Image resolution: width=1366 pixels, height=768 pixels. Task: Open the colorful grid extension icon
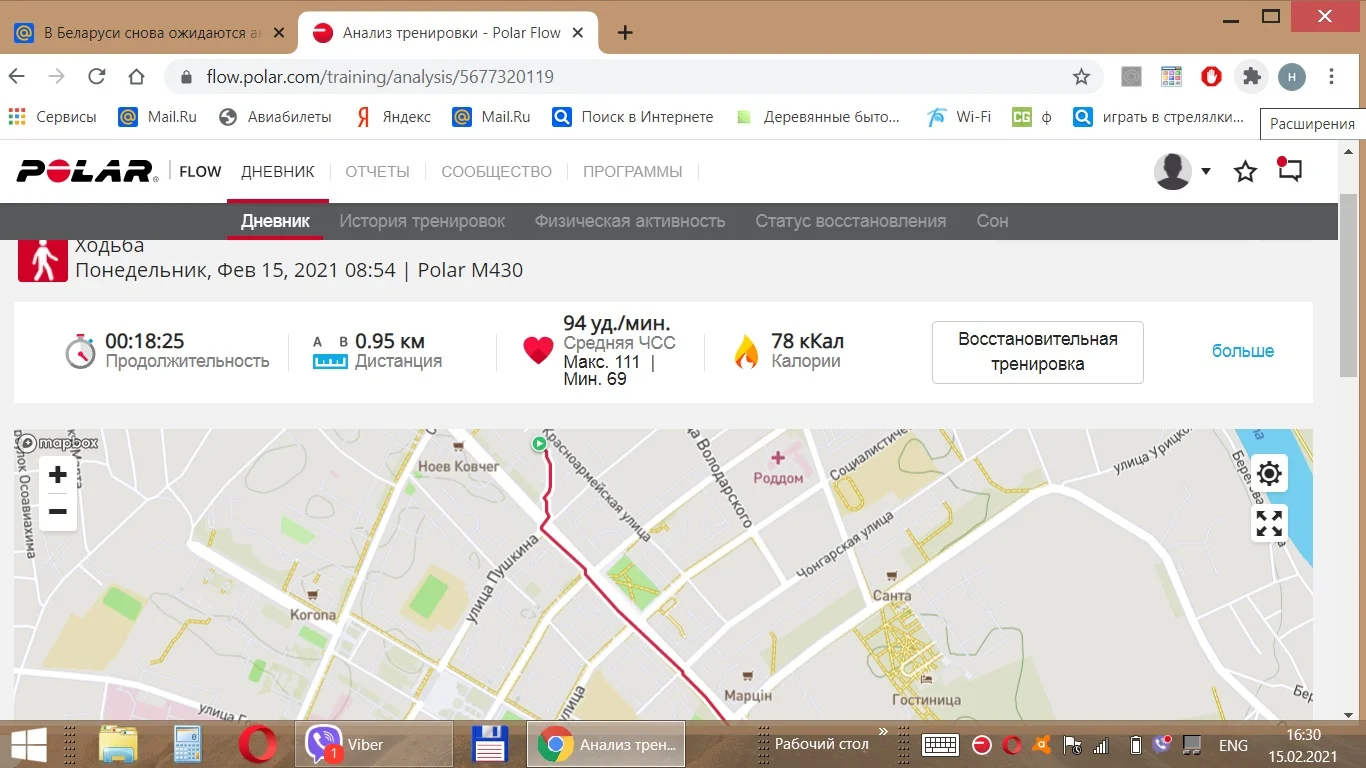[x=1171, y=76]
